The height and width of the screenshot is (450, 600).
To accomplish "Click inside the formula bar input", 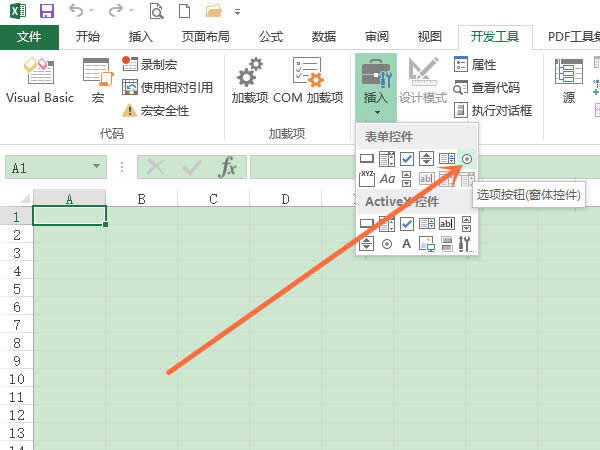I will point(425,167).
